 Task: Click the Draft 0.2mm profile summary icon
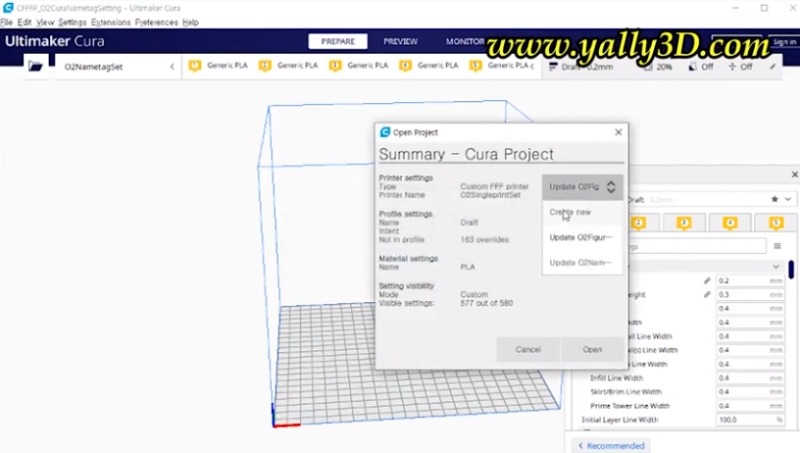pyautogui.click(x=553, y=67)
